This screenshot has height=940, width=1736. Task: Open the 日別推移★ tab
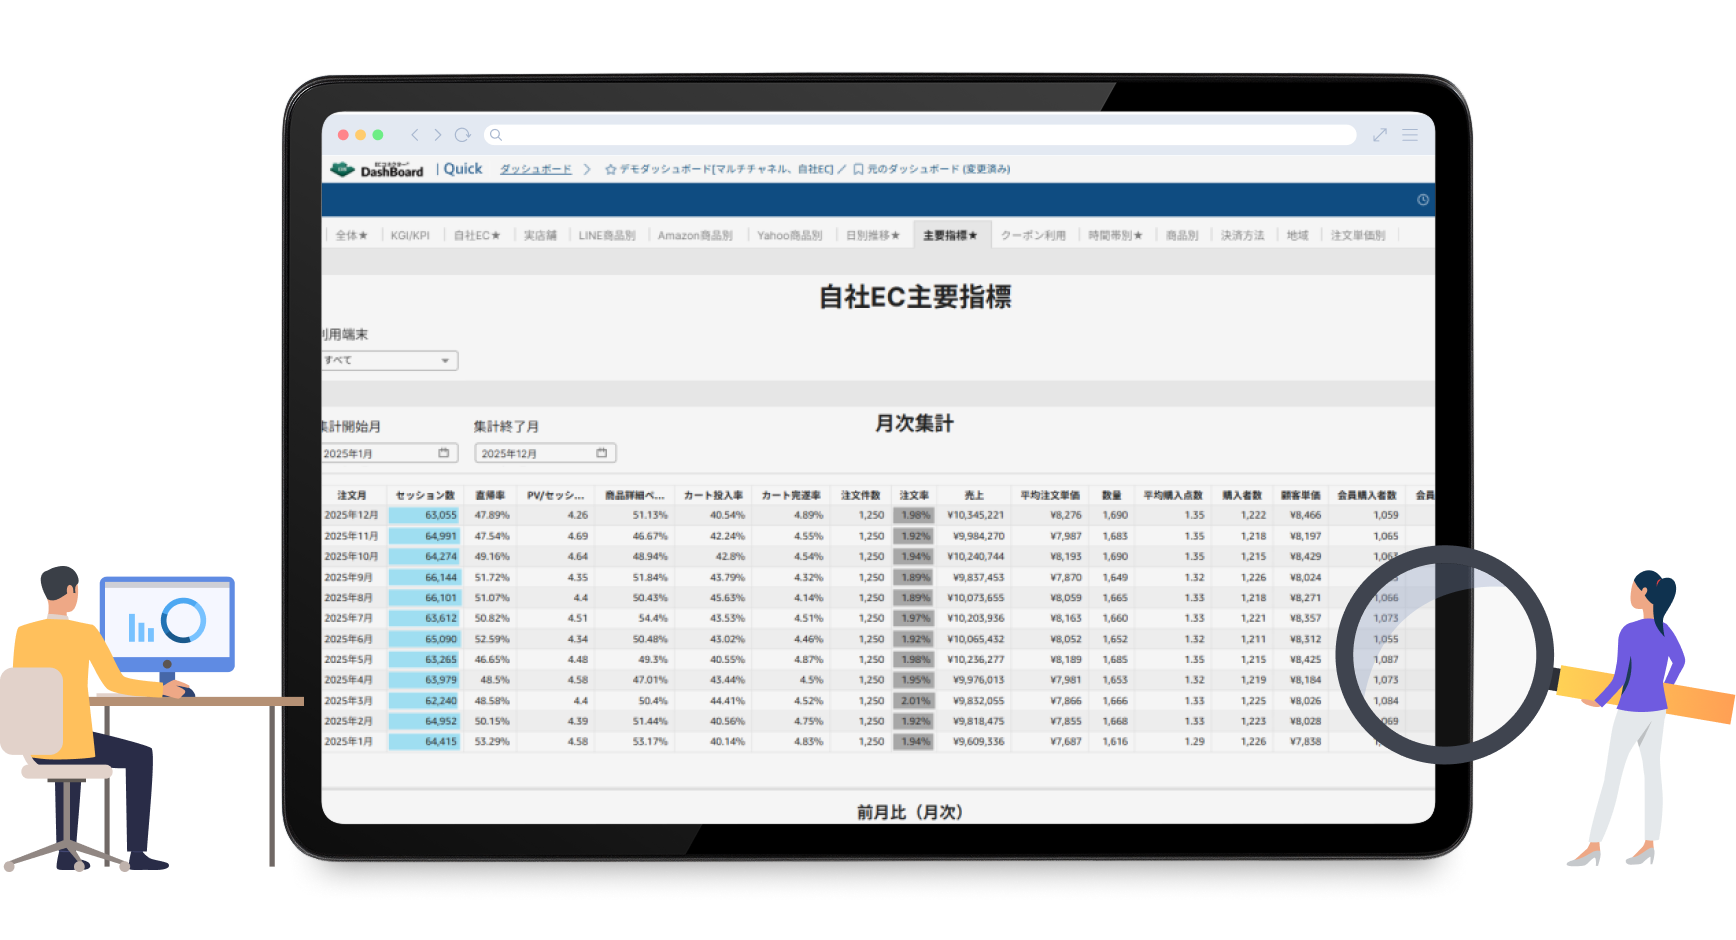pyautogui.click(x=873, y=236)
